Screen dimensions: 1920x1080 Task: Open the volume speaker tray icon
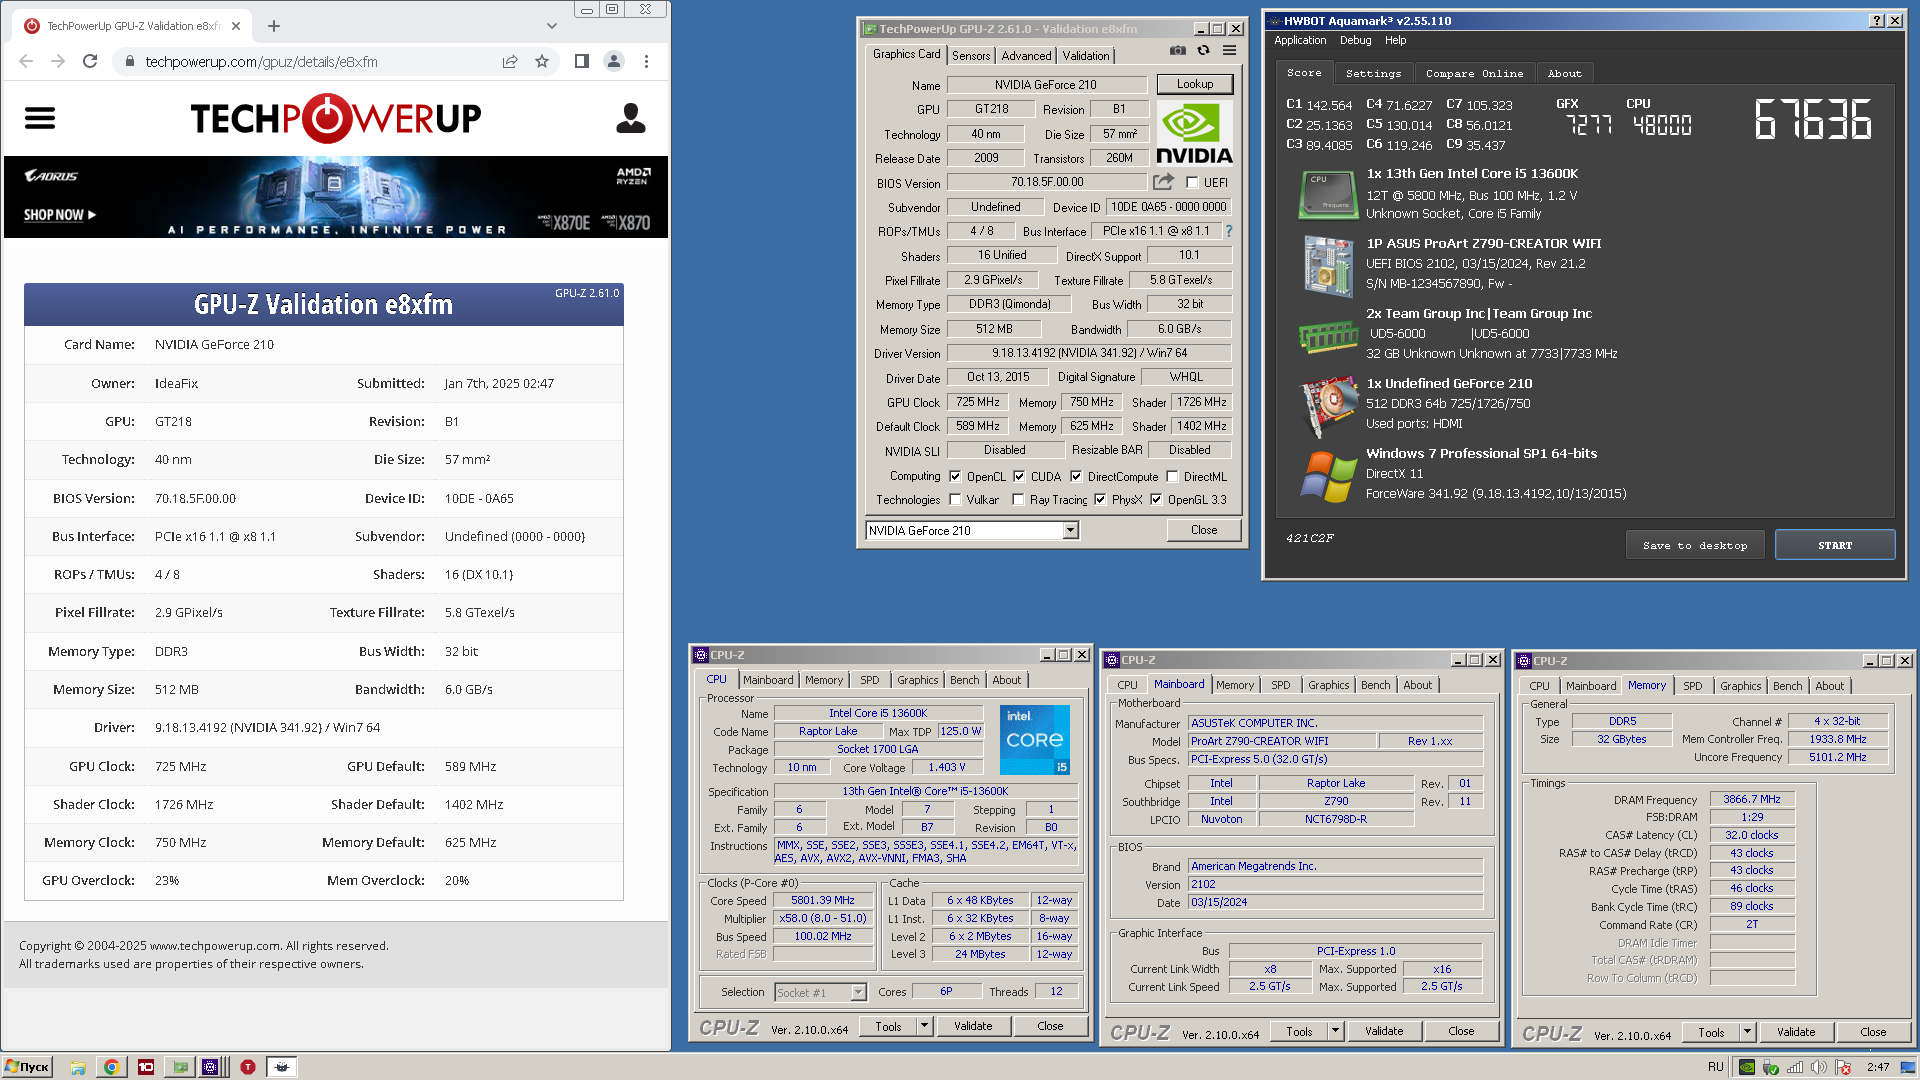coord(1819,1067)
